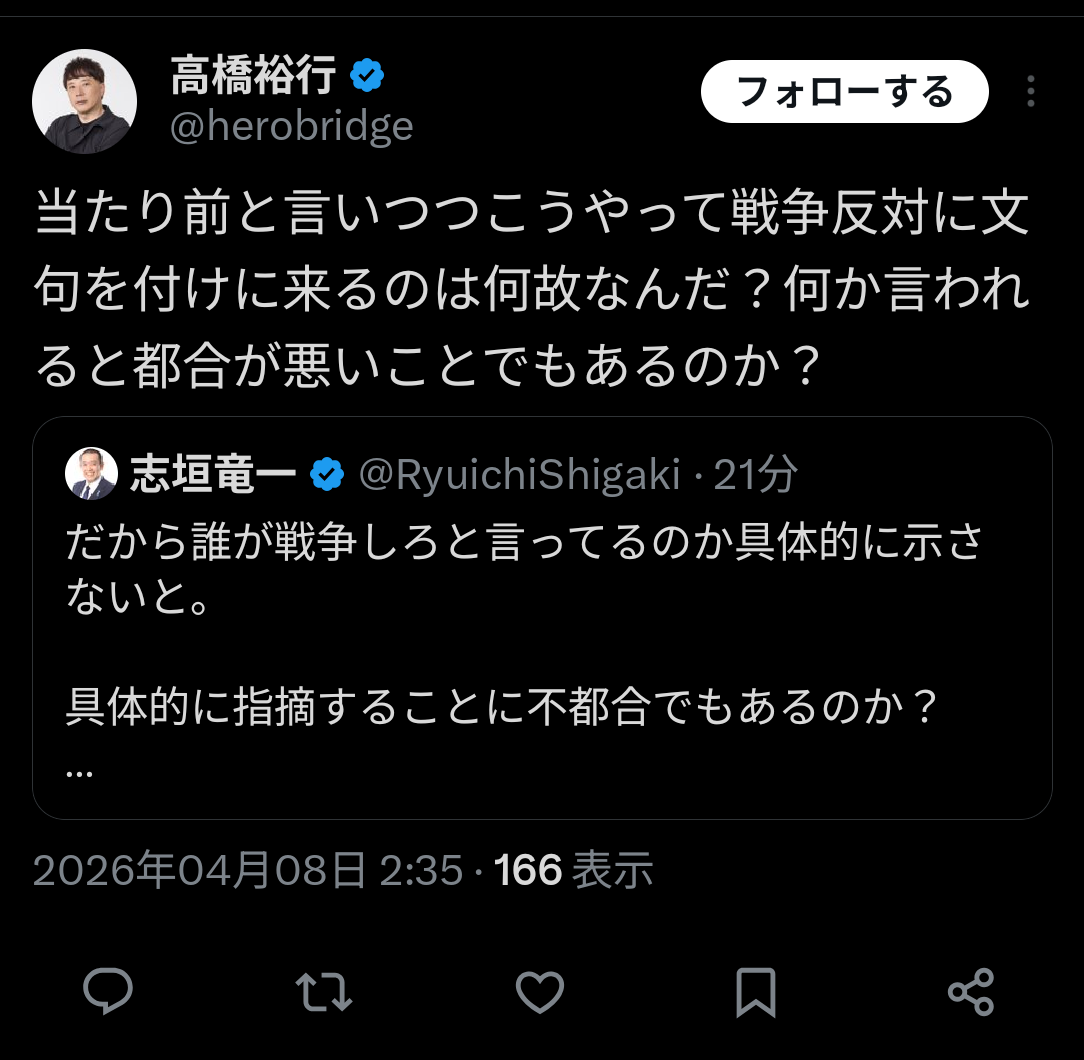Image resolution: width=1084 pixels, height=1060 pixels.
Task: Open the three-dot more options menu
Action: [x=1031, y=93]
